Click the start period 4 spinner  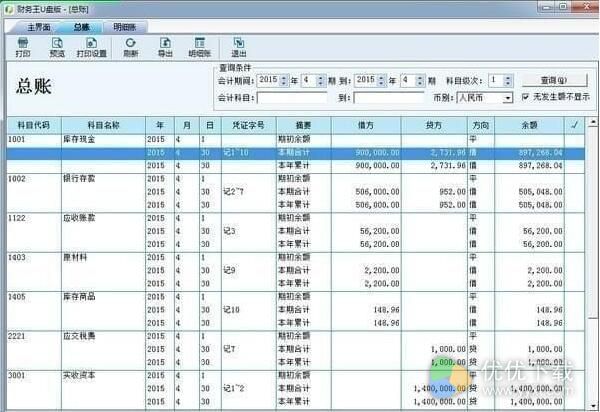314,80
